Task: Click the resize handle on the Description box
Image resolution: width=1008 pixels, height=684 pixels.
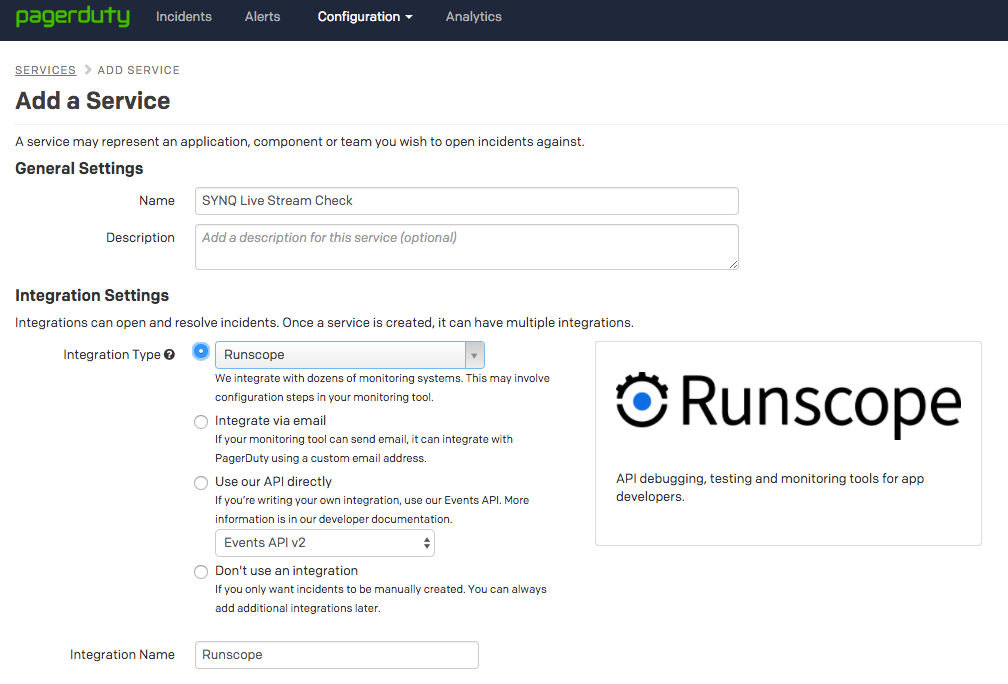Action: 735,264
